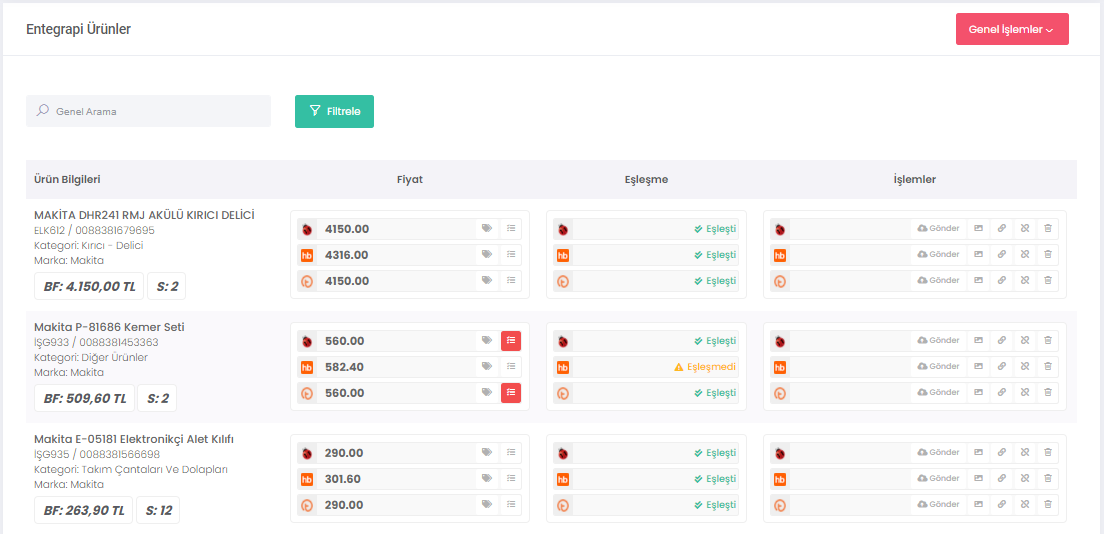1104x534 pixels.
Task: Click Gönder in DHR241 ladybug actions row
Action: (x=938, y=229)
